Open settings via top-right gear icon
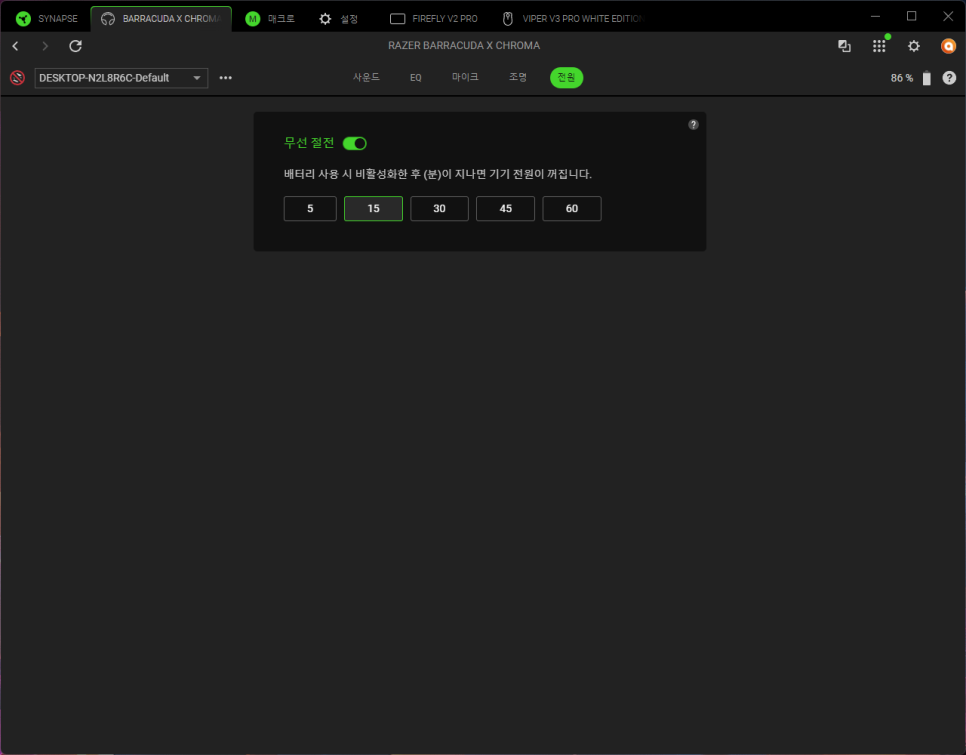Image resolution: width=966 pixels, height=755 pixels. coord(913,46)
